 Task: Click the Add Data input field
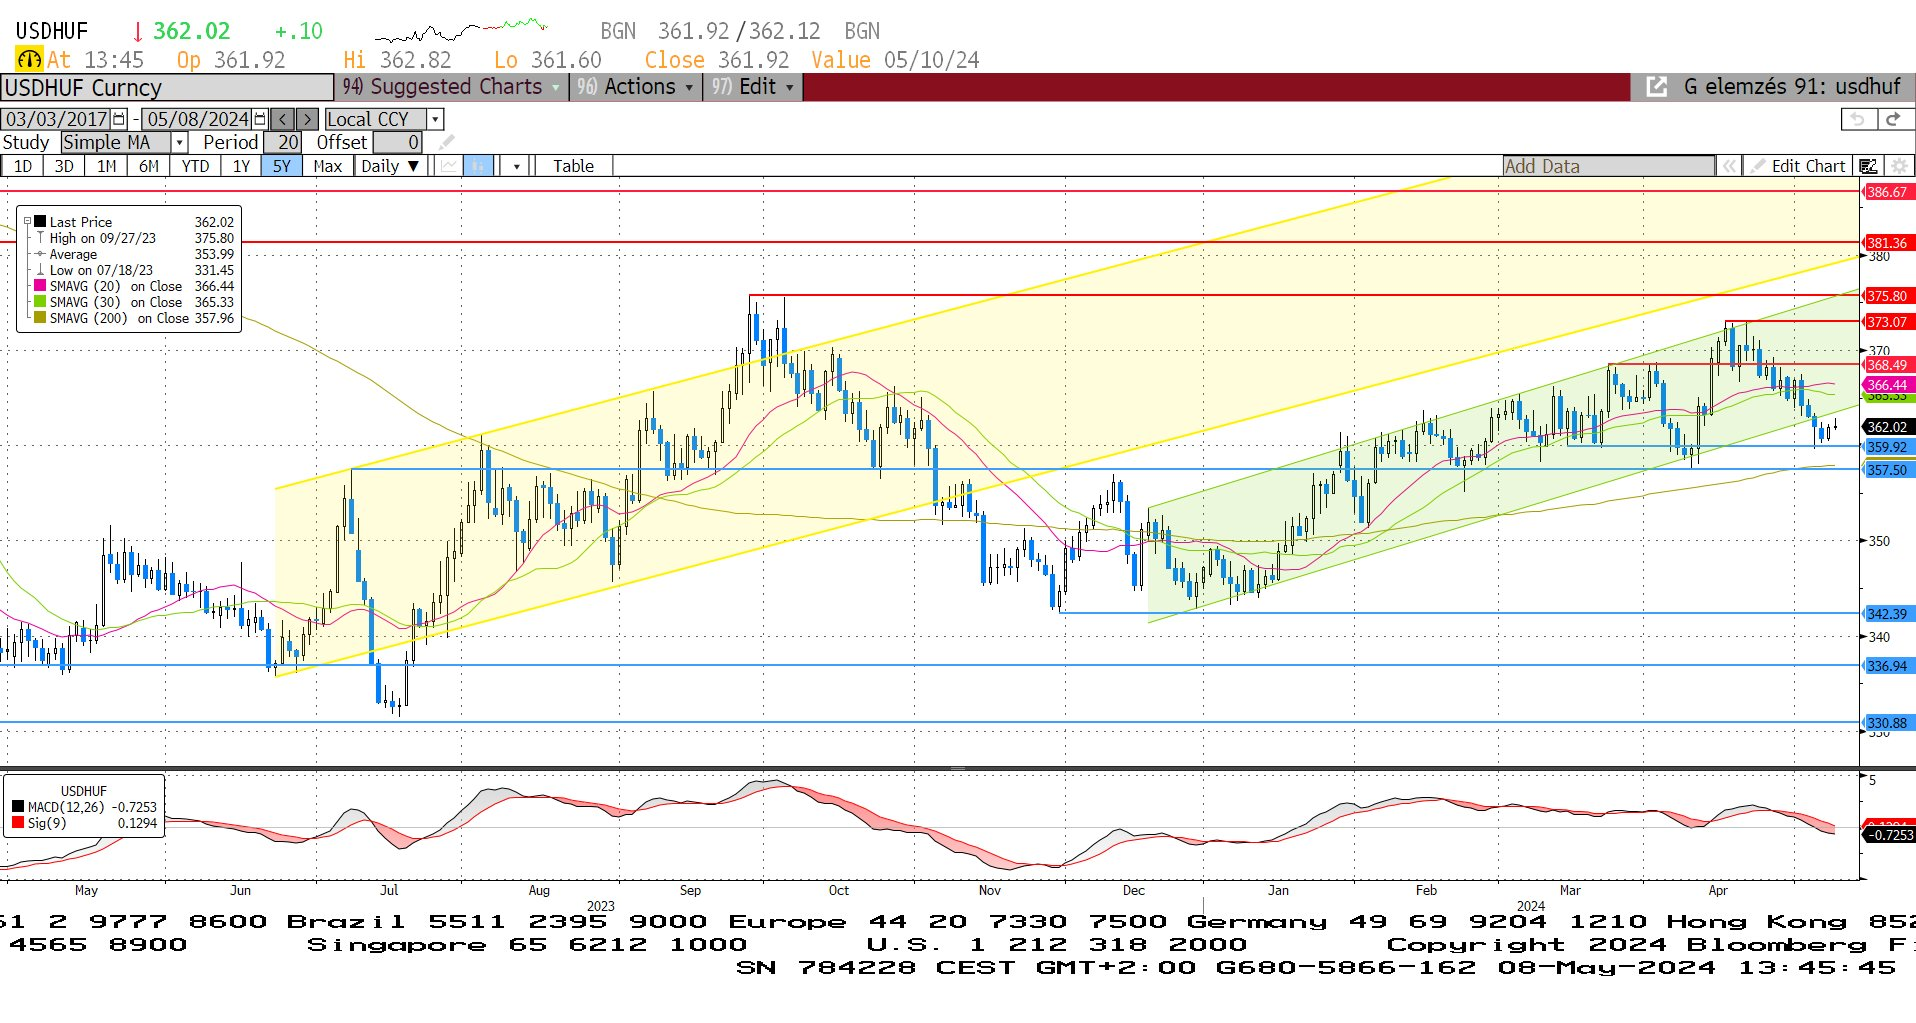(x=1608, y=166)
